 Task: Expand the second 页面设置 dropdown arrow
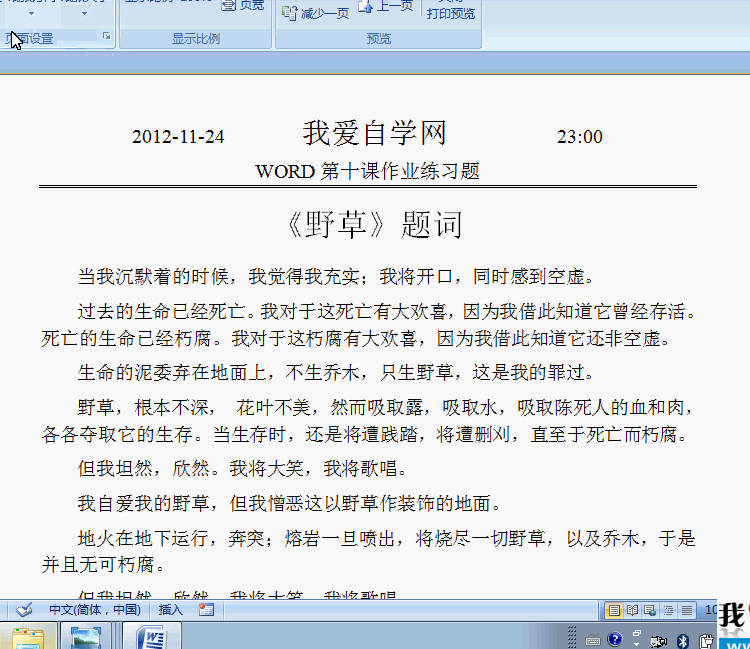click(85, 13)
